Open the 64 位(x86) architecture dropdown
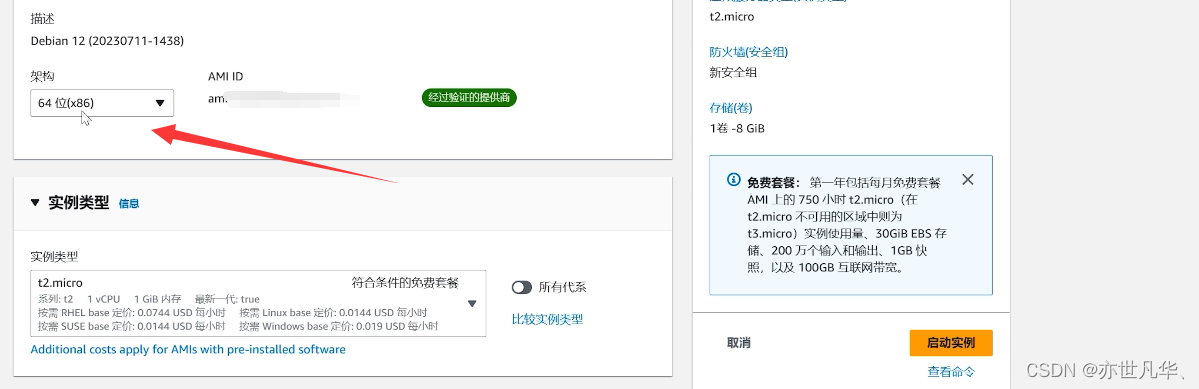The height and width of the screenshot is (389, 1199). tap(102, 103)
